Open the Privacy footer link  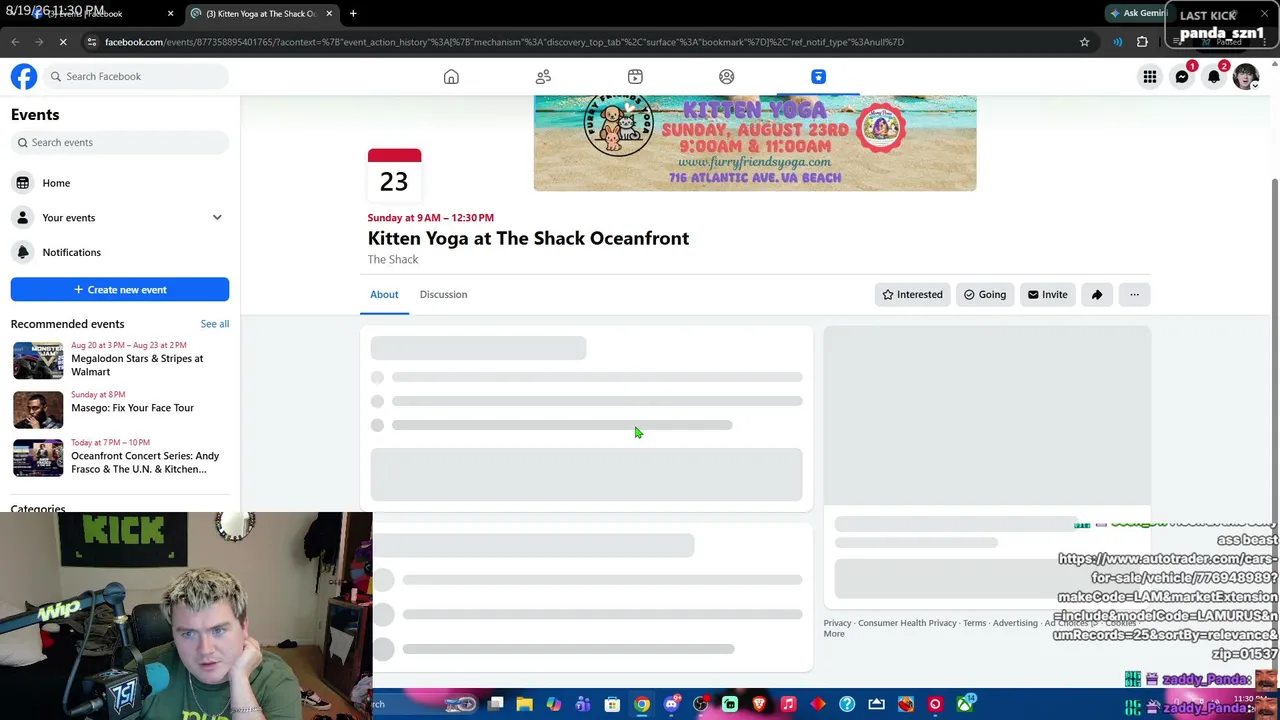pyautogui.click(x=837, y=623)
